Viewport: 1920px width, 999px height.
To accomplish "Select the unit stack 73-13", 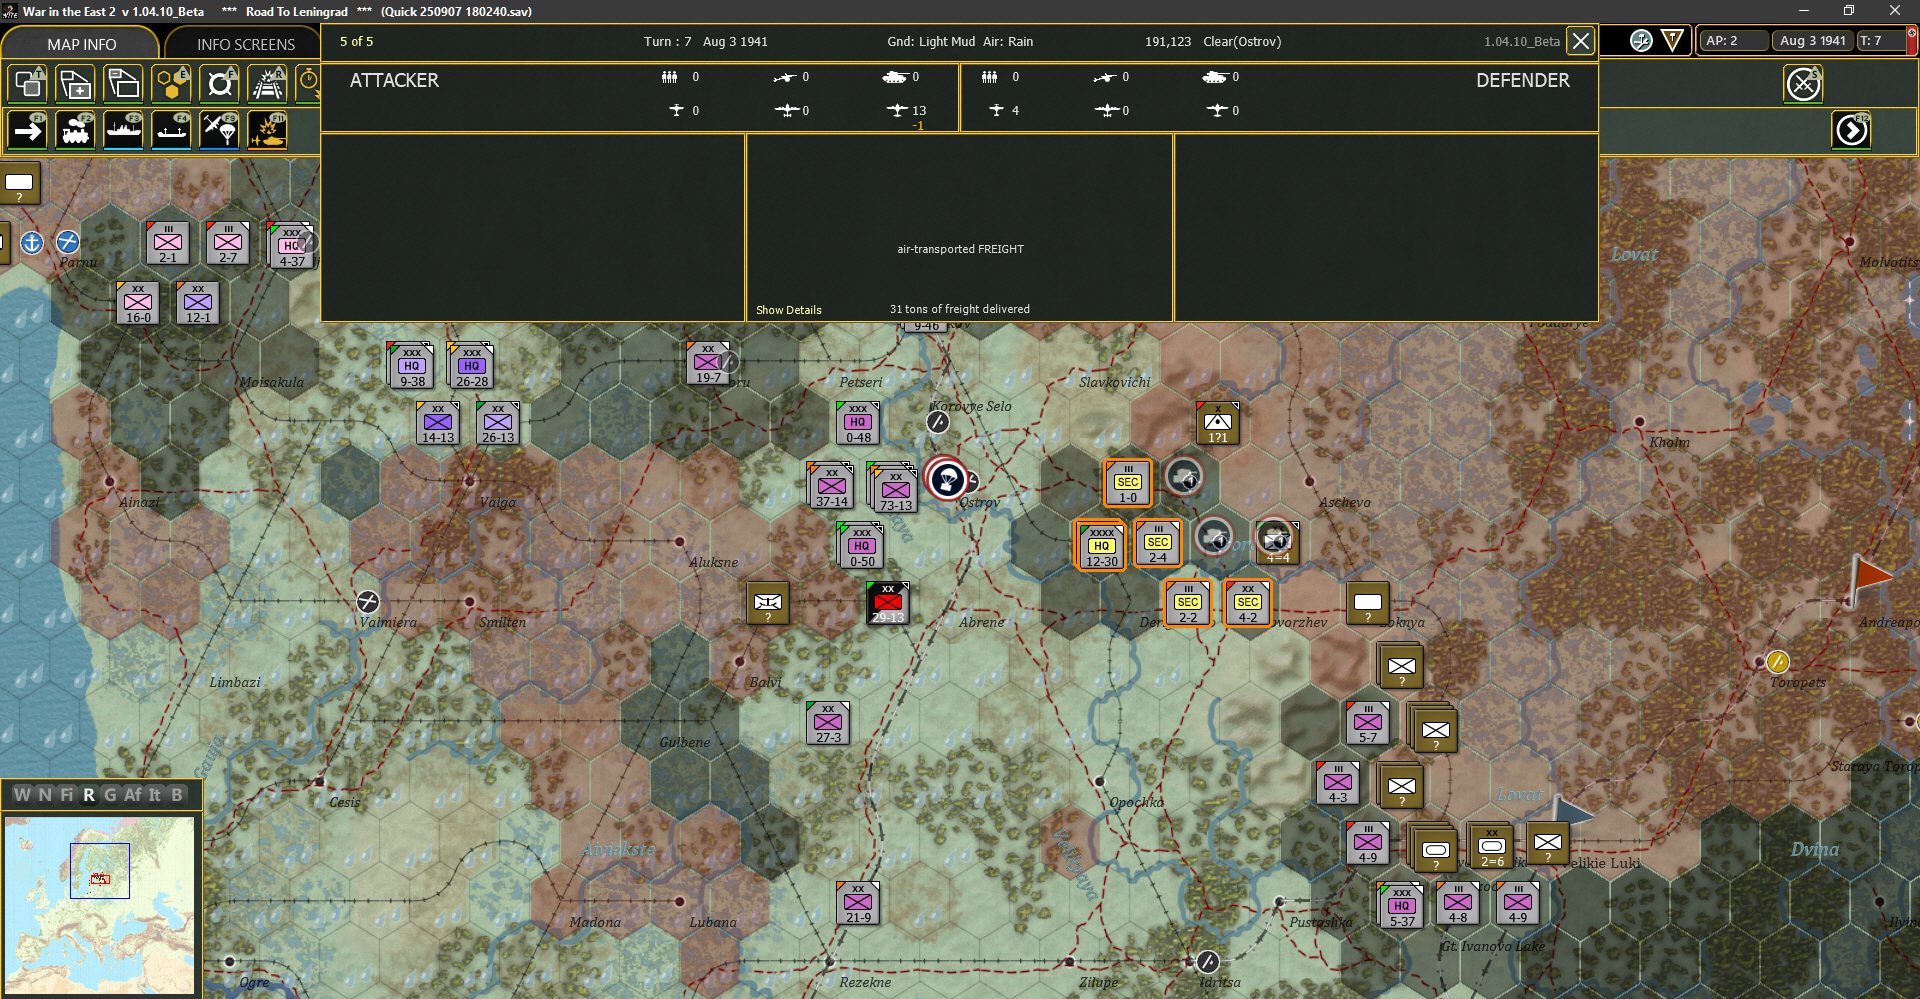I will (x=894, y=488).
